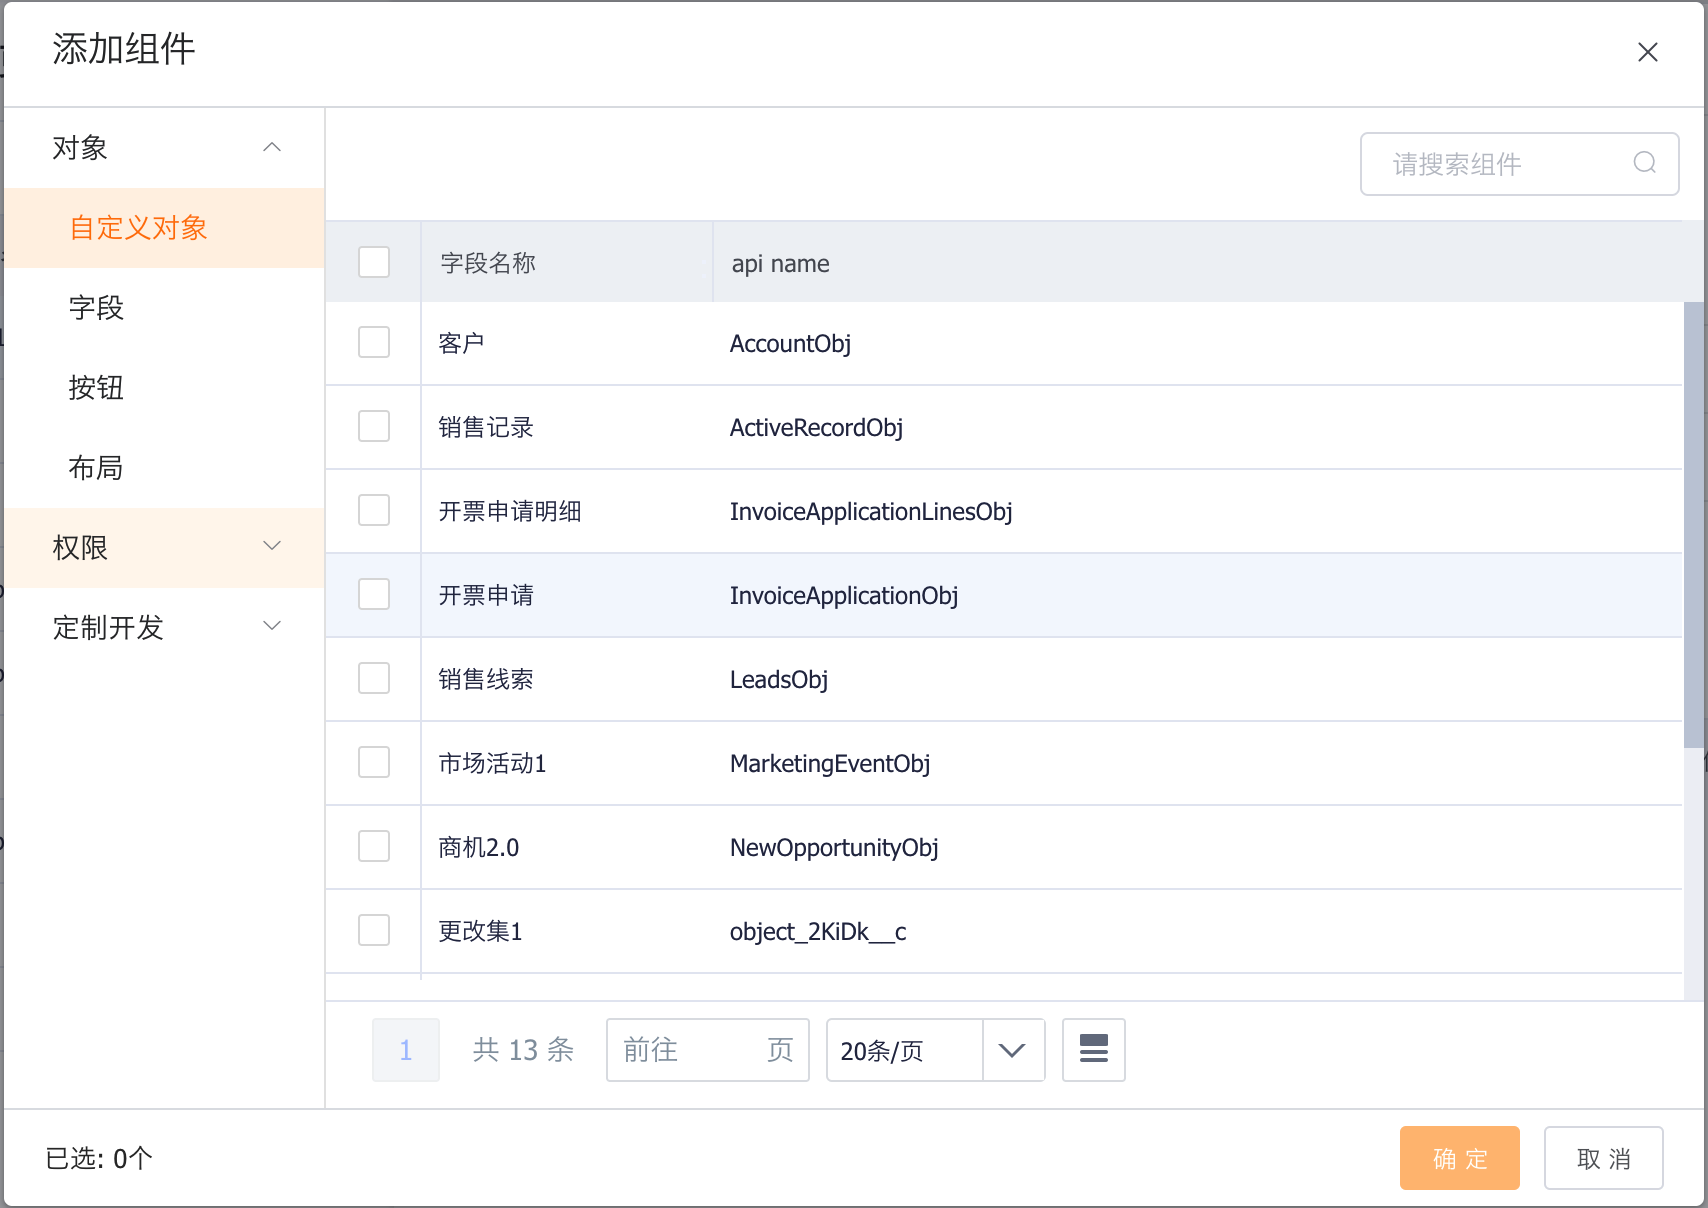Enable the 更改集1 row checkbox
Viewport: 1708px width, 1208px height.
tap(374, 931)
